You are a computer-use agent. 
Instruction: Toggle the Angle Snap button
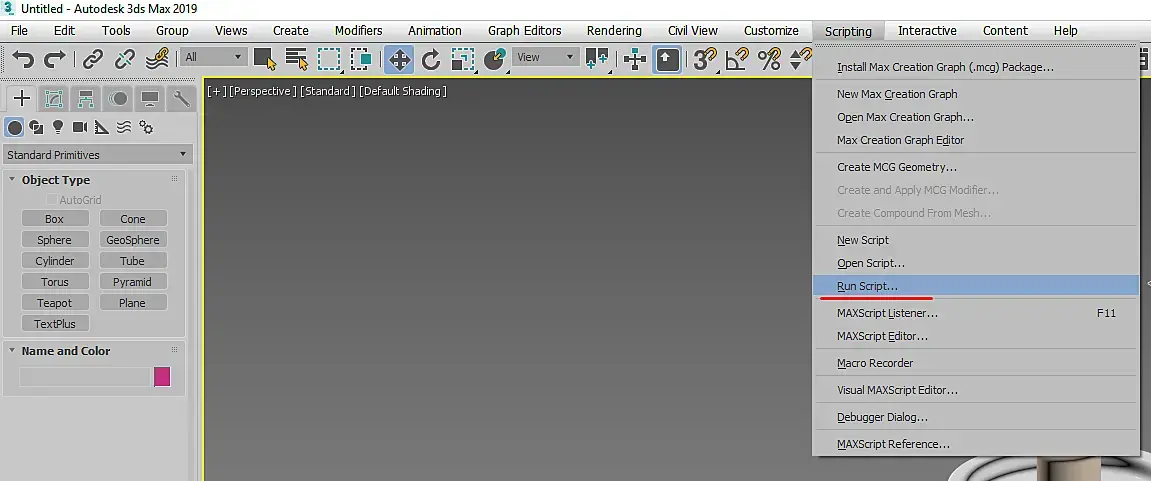[x=737, y=59]
